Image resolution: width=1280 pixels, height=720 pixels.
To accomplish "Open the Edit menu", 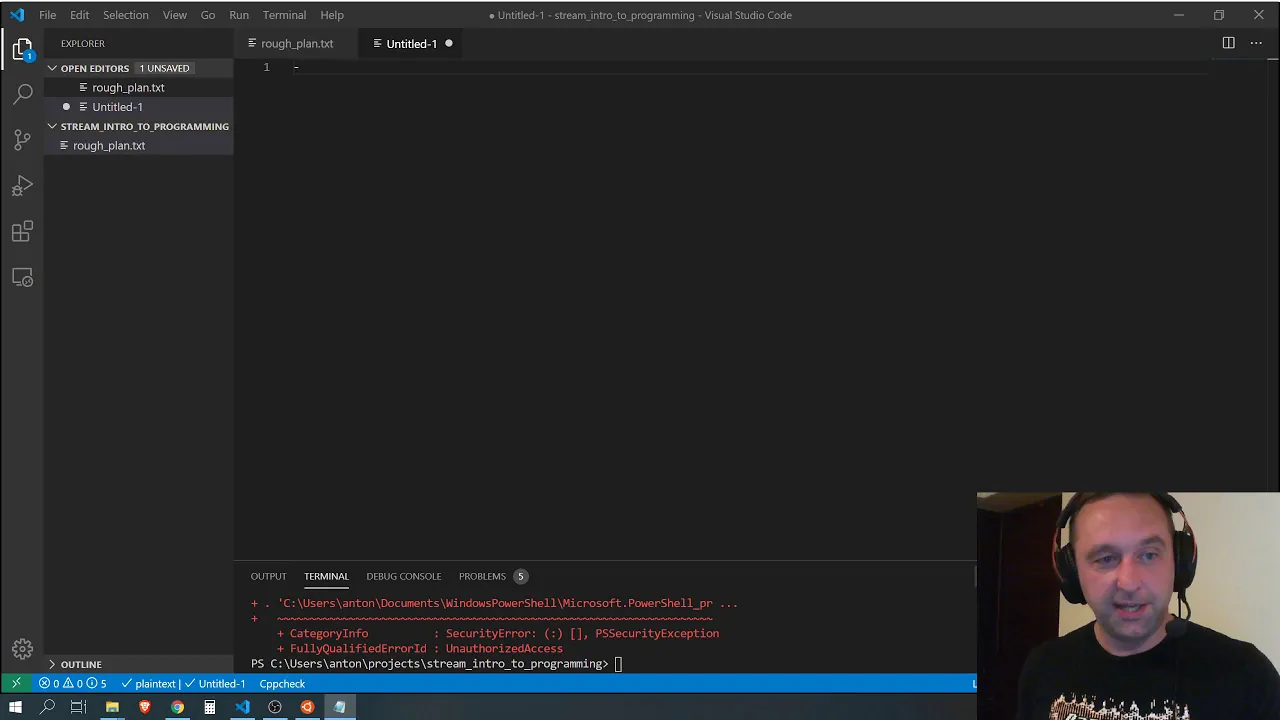I will (80, 15).
